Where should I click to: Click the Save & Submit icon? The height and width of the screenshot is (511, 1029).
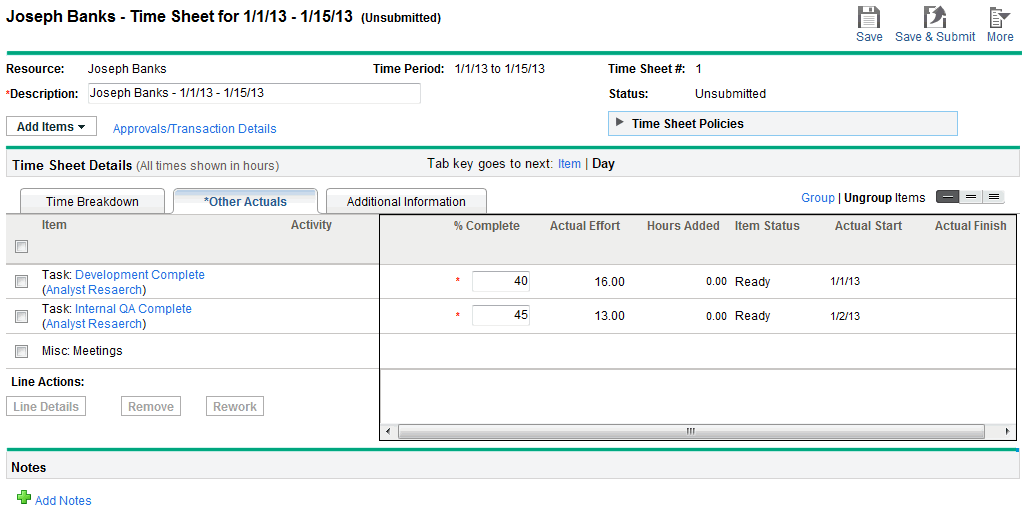tap(935, 17)
